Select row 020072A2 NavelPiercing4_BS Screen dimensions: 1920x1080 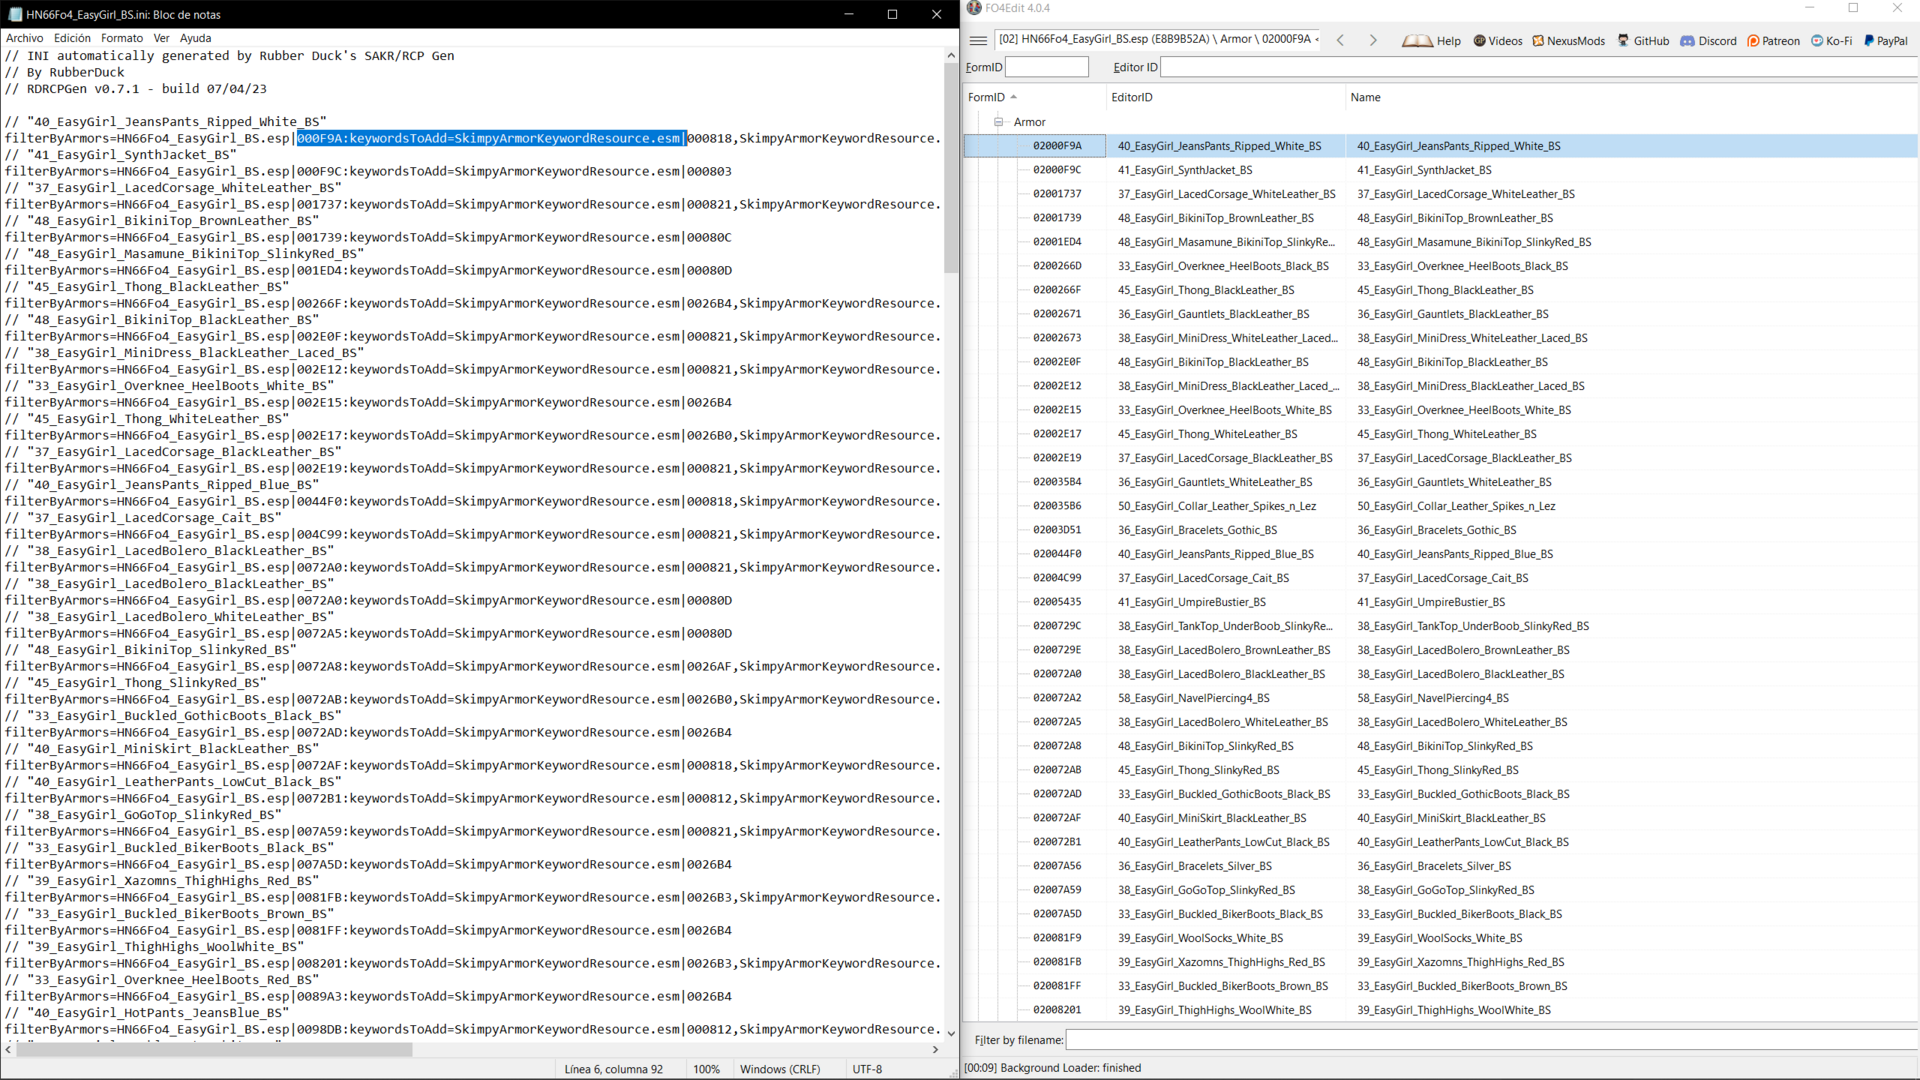pyautogui.click(x=1441, y=698)
